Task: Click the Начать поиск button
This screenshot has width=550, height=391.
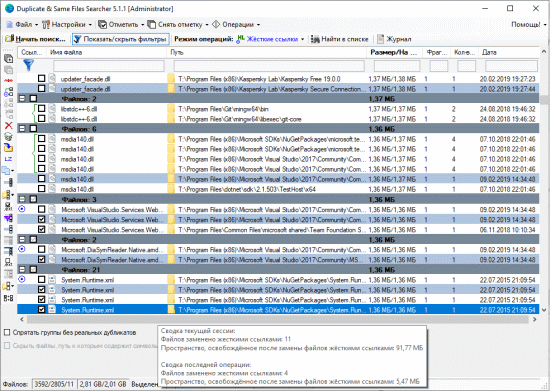Action: pos(35,39)
